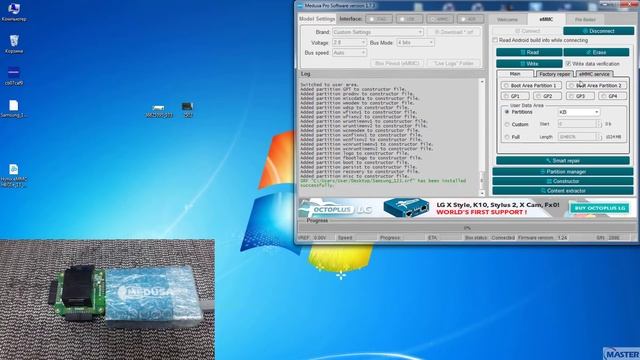Screen dimensions: 640x360
Task: Open the Main sub-tab
Action: [x=515, y=74]
